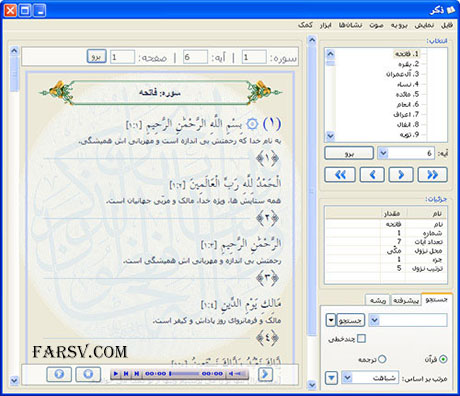Click the play button in audio player

[116, 374]
